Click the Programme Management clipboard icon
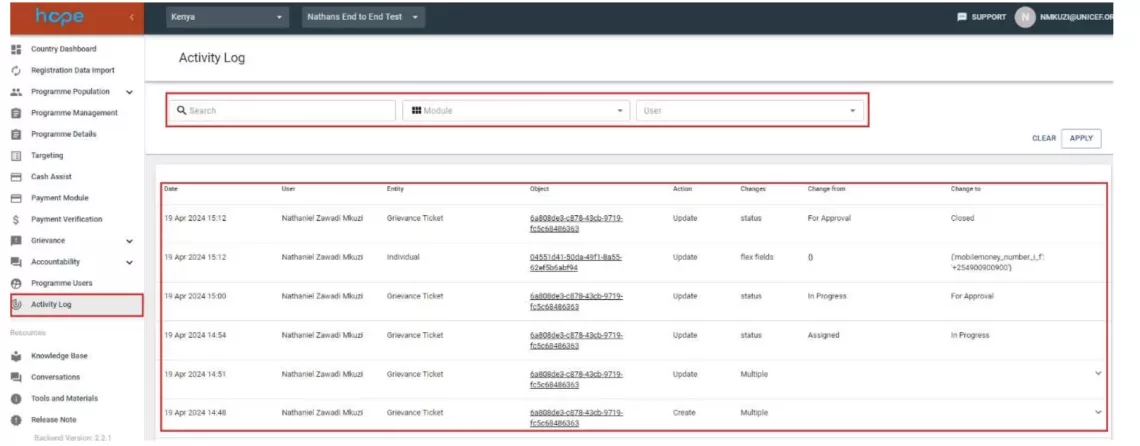This screenshot has width=1140, height=446. [16, 113]
